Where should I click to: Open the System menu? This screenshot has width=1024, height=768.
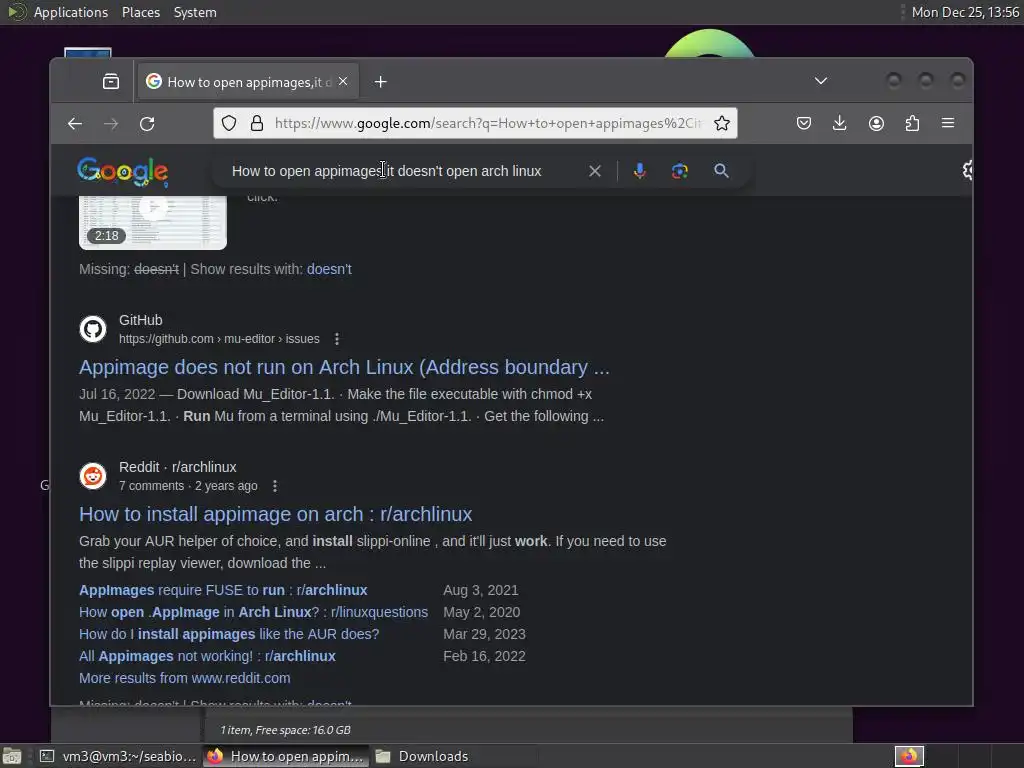click(195, 12)
